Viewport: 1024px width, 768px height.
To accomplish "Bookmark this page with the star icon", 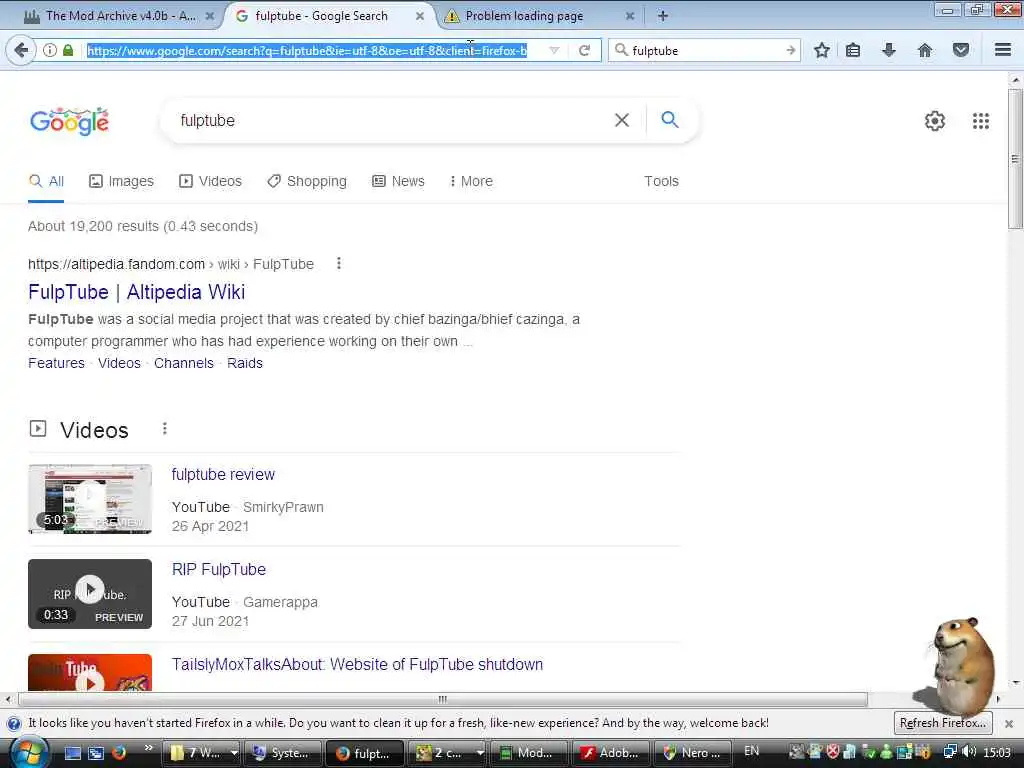I will 822,50.
